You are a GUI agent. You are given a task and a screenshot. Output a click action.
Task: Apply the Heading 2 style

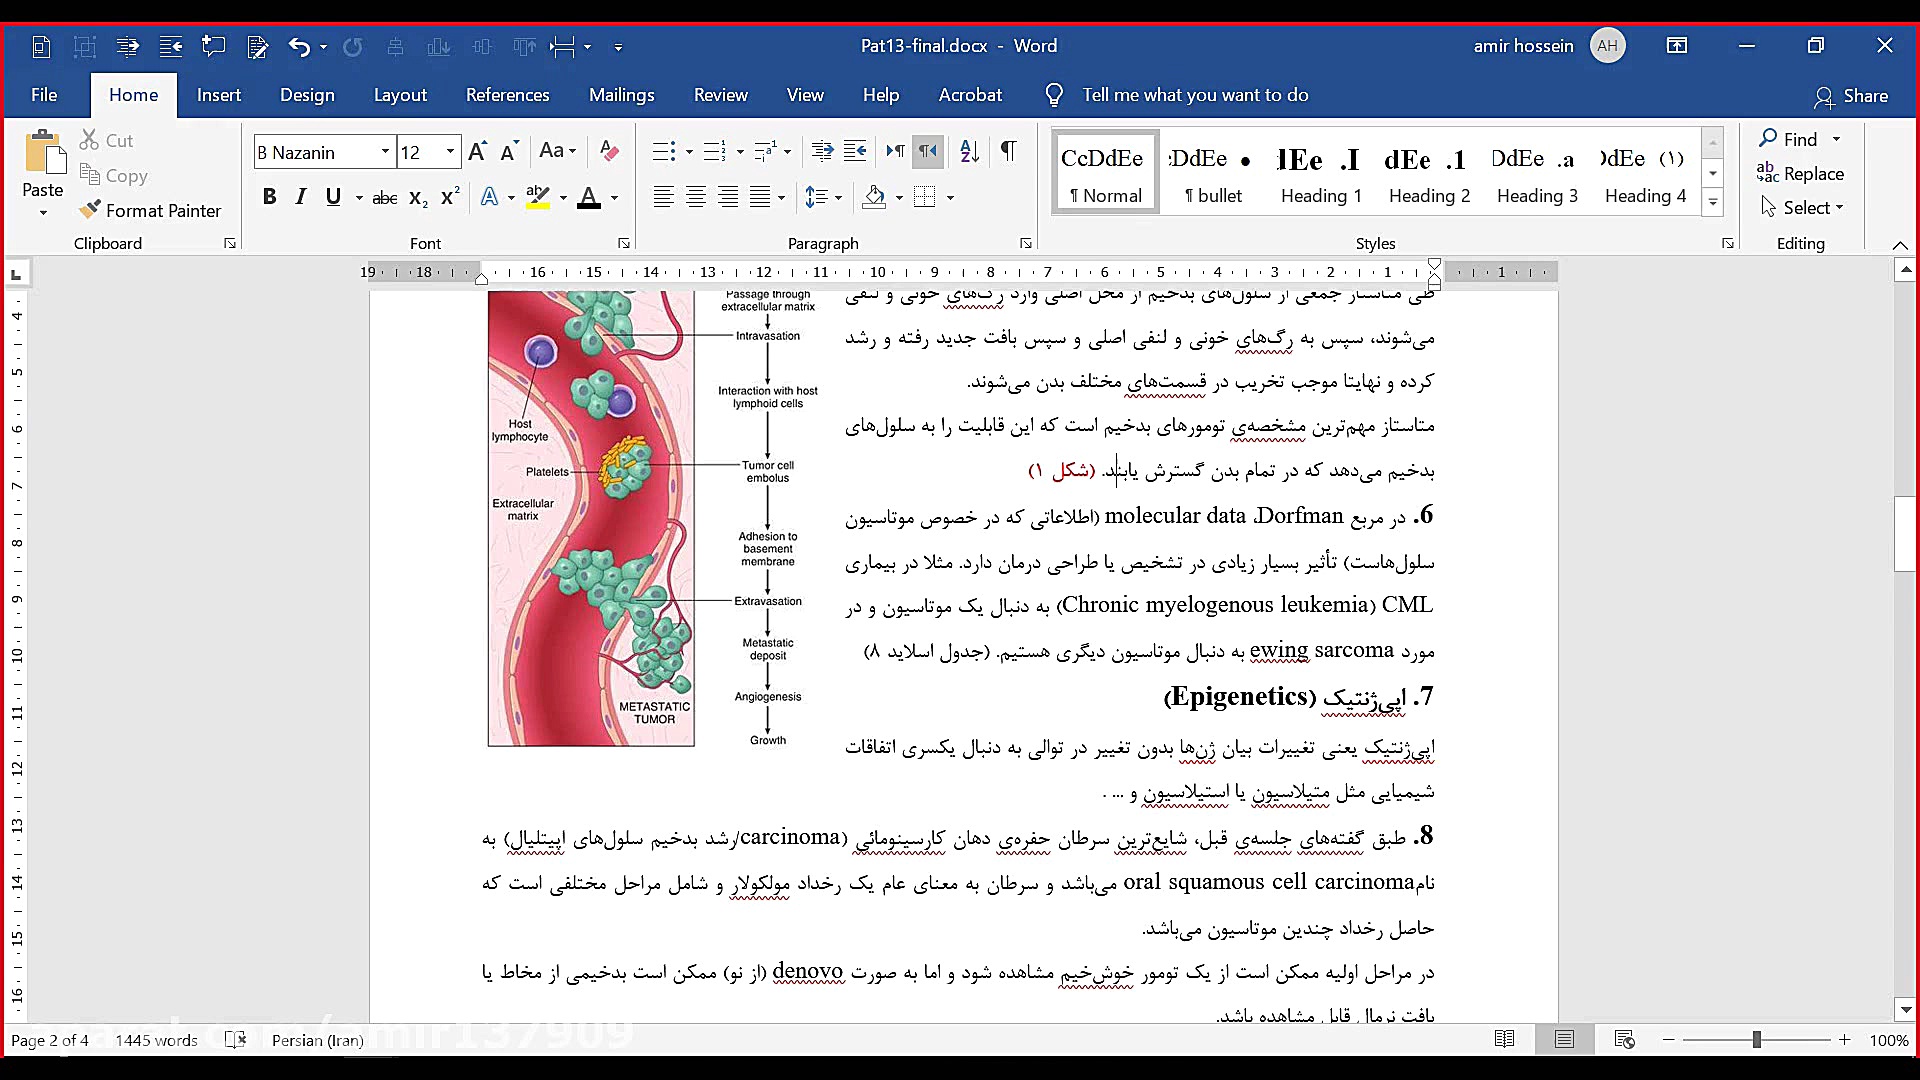1429,172
